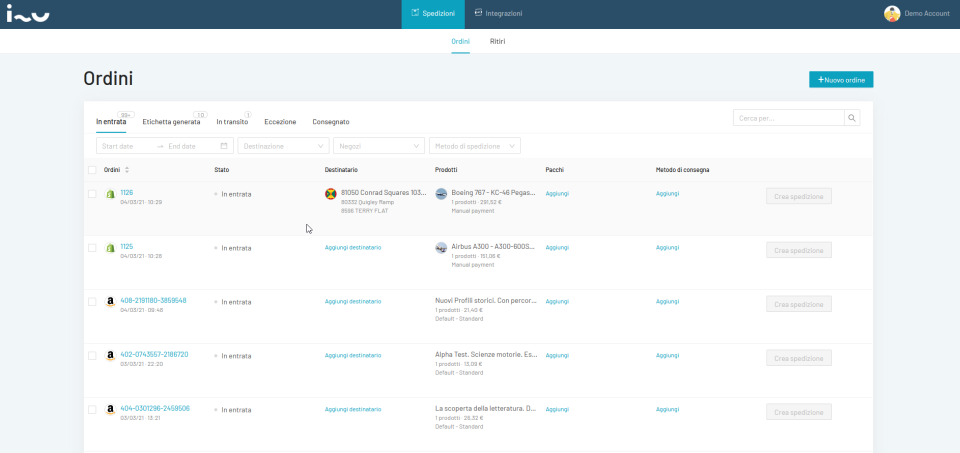Click recipient address 81050 Conrad Squares
This screenshot has height=453, width=960.
(384, 192)
